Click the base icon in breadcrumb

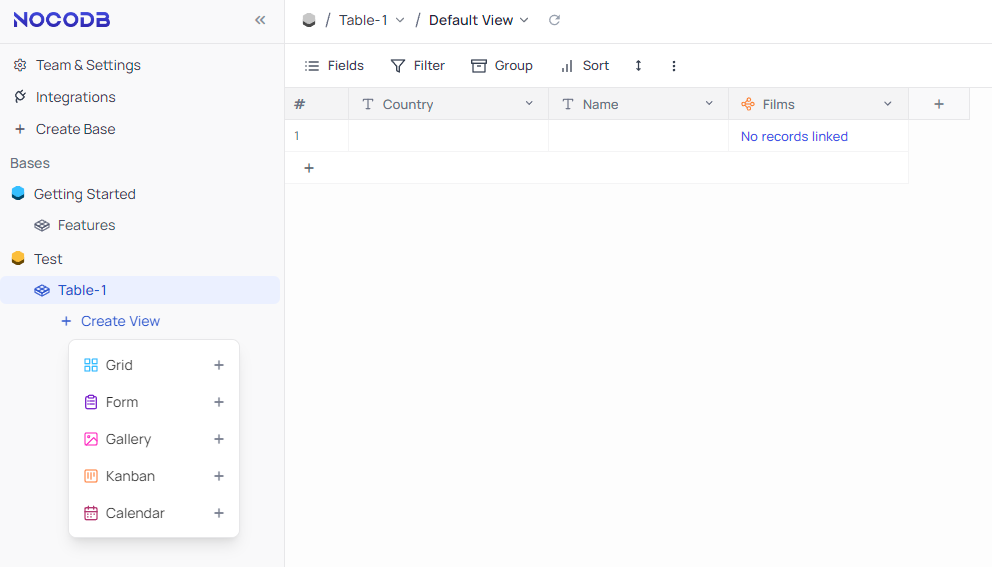[309, 20]
